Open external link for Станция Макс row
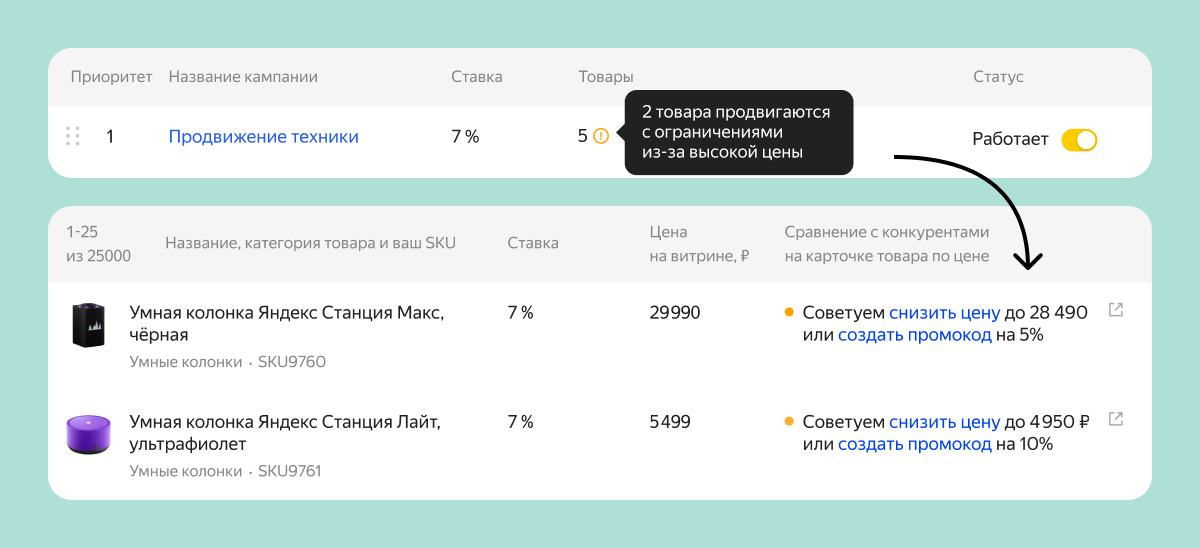Viewport: 1200px width, 548px height. pos(1116,310)
